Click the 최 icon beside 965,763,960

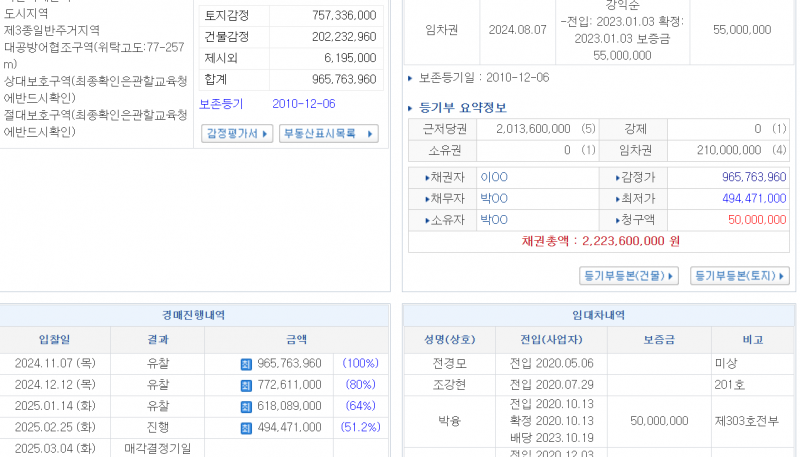[x=246, y=364]
